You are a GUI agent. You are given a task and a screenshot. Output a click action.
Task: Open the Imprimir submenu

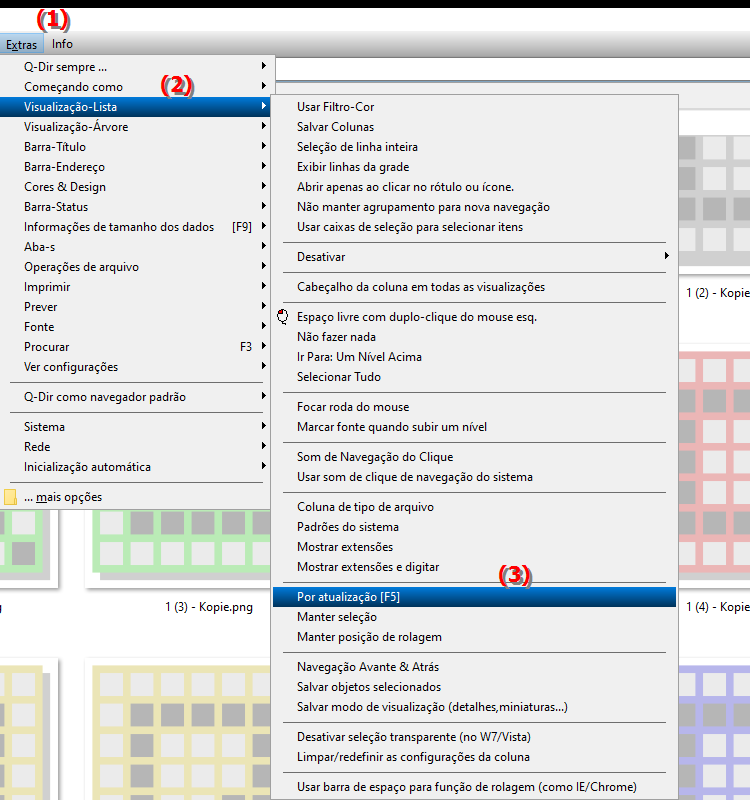(x=135, y=287)
